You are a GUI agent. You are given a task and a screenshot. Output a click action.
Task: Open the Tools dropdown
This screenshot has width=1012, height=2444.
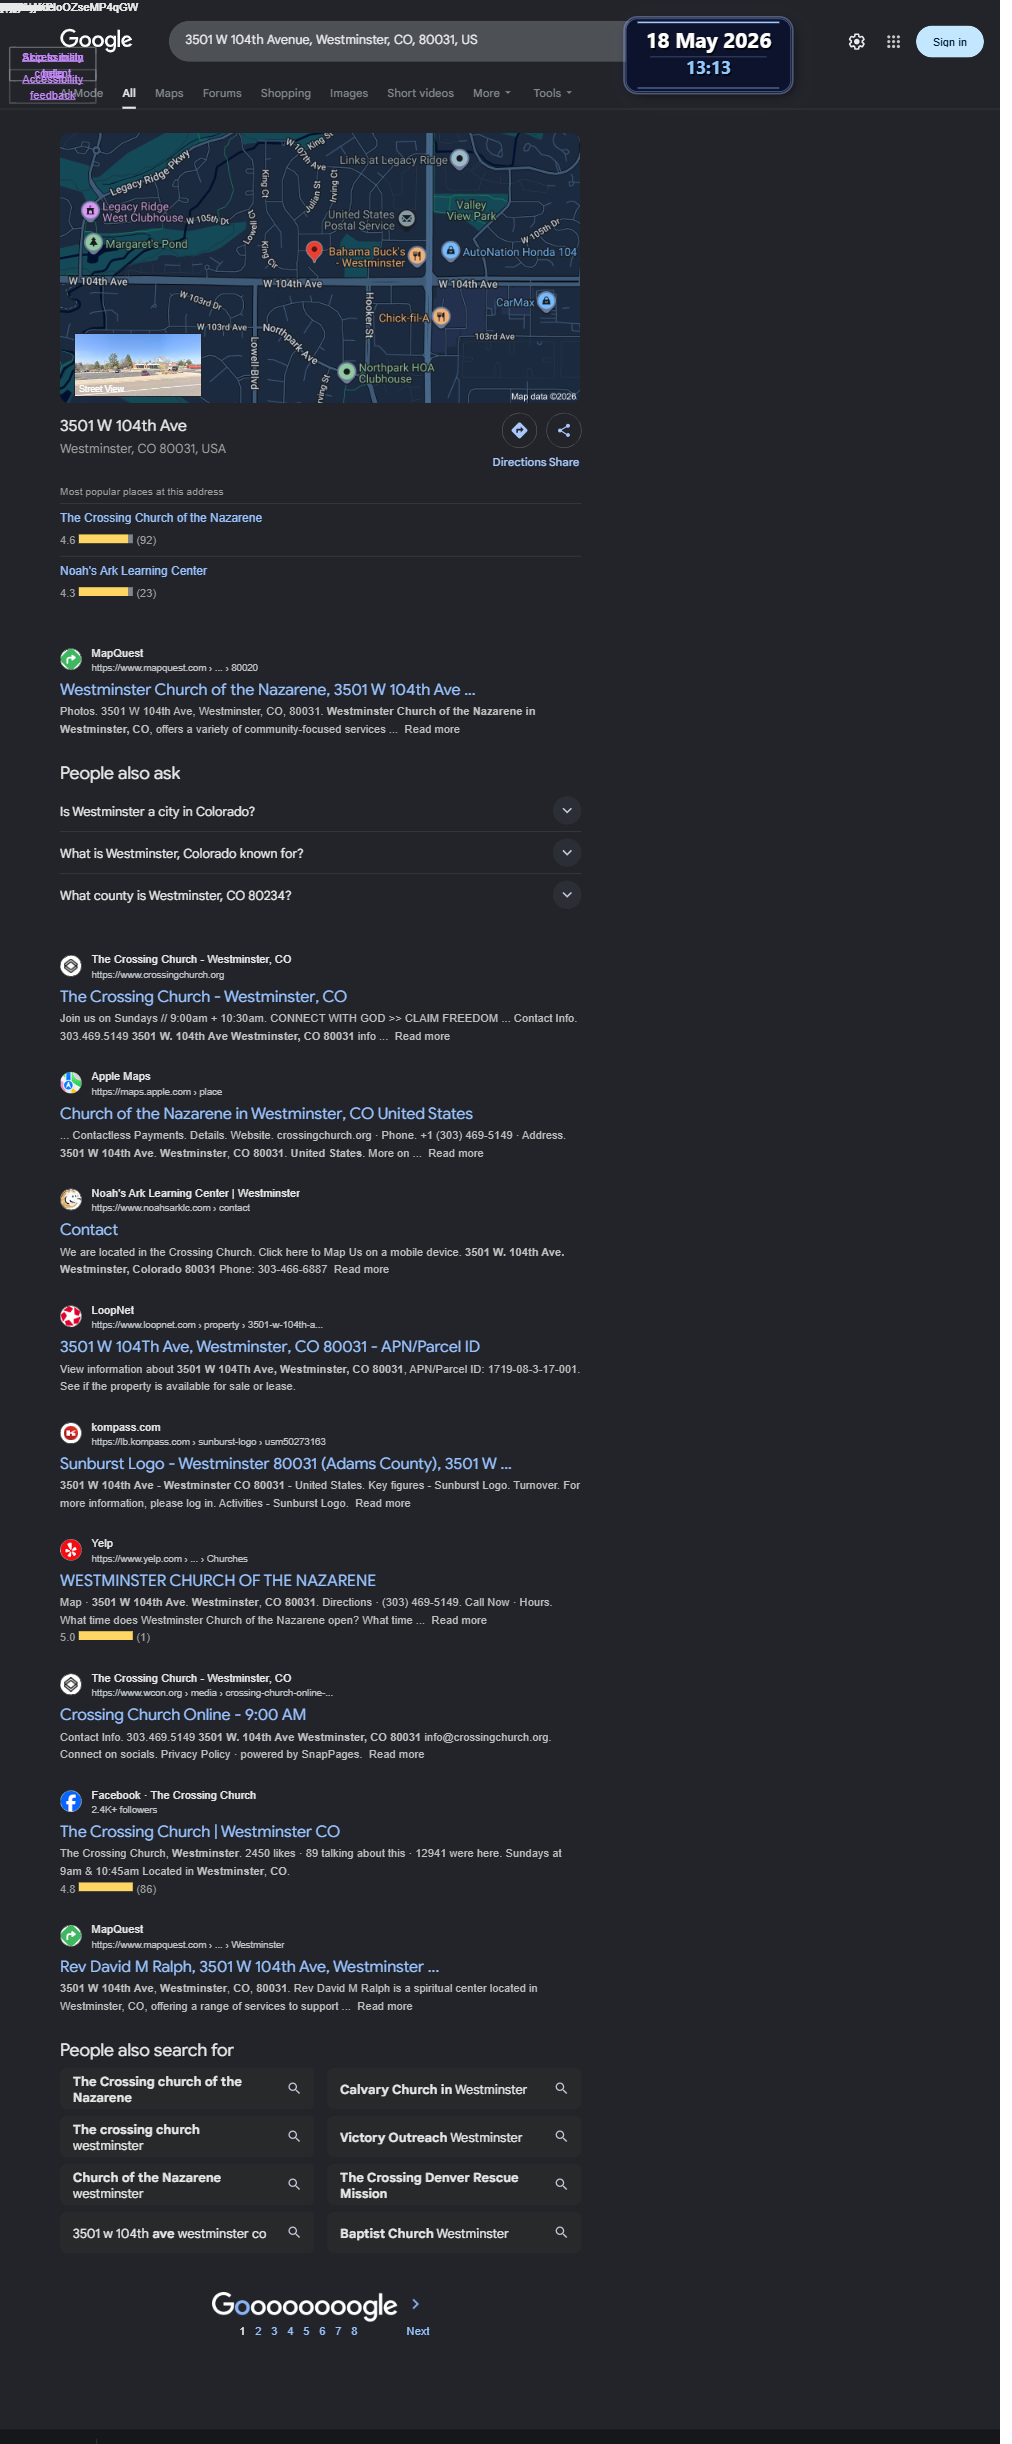point(552,93)
